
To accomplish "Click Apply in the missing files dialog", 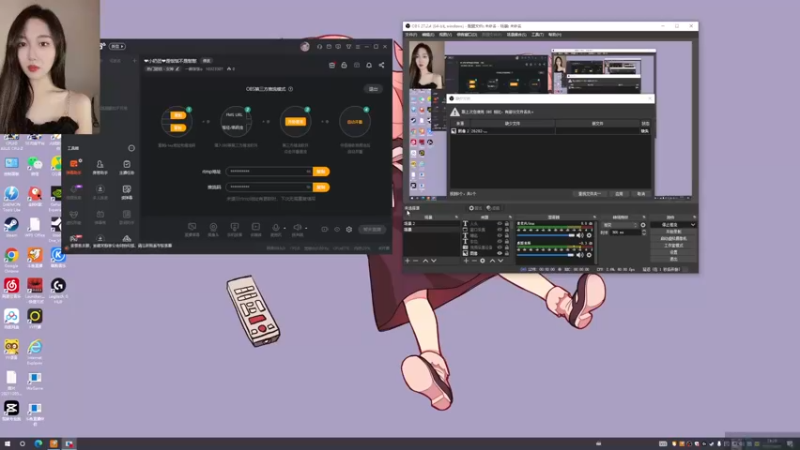I will click(619, 194).
